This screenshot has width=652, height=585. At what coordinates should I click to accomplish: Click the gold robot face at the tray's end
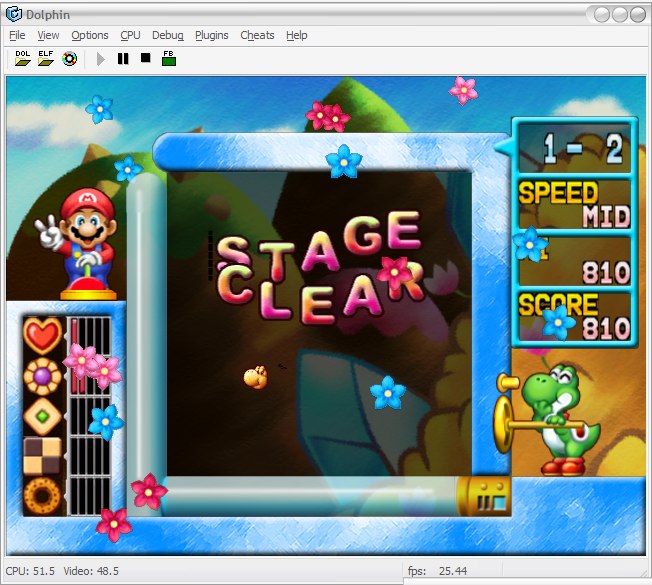pos(486,496)
